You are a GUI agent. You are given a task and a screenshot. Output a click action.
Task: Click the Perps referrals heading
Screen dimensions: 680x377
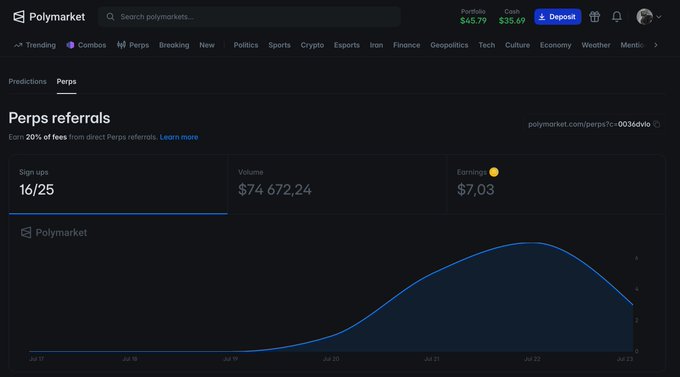[x=59, y=118]
